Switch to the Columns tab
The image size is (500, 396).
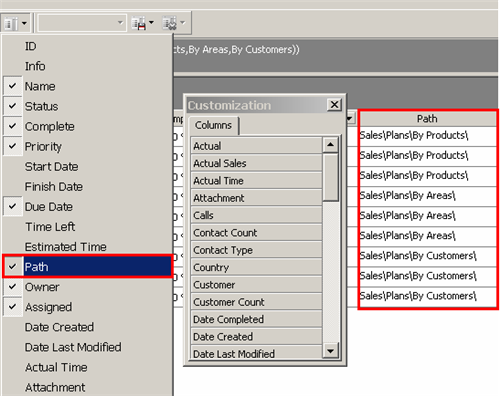click(213, 125)
